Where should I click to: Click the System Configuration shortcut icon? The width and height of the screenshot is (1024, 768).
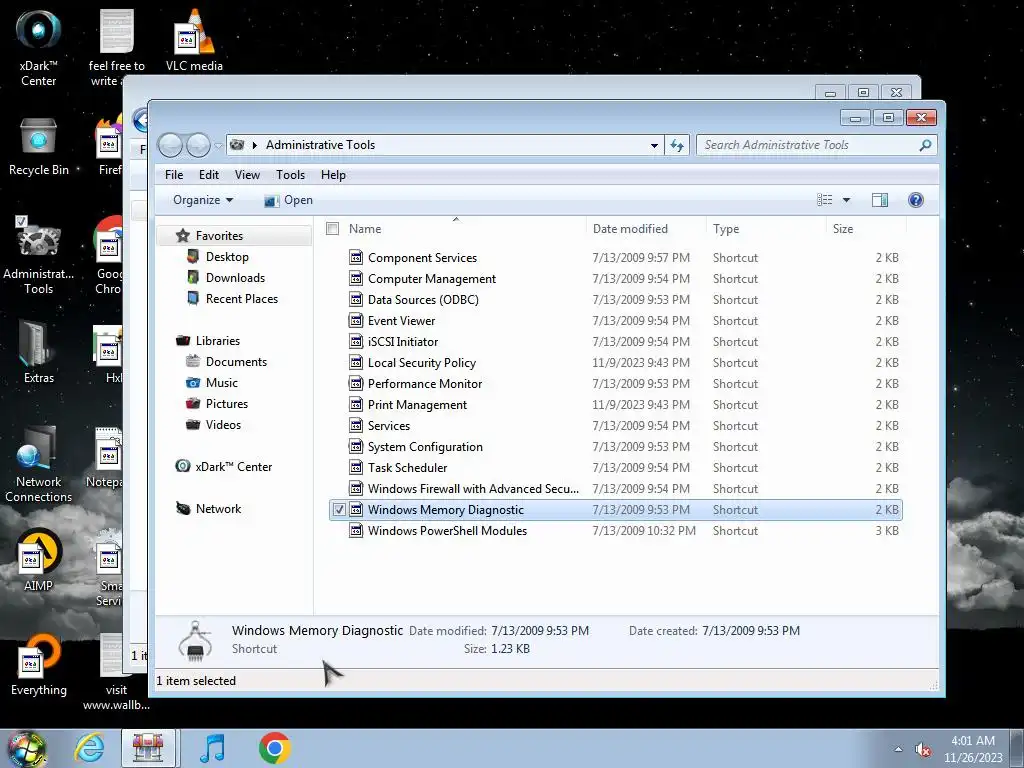[x=356, y=446]
